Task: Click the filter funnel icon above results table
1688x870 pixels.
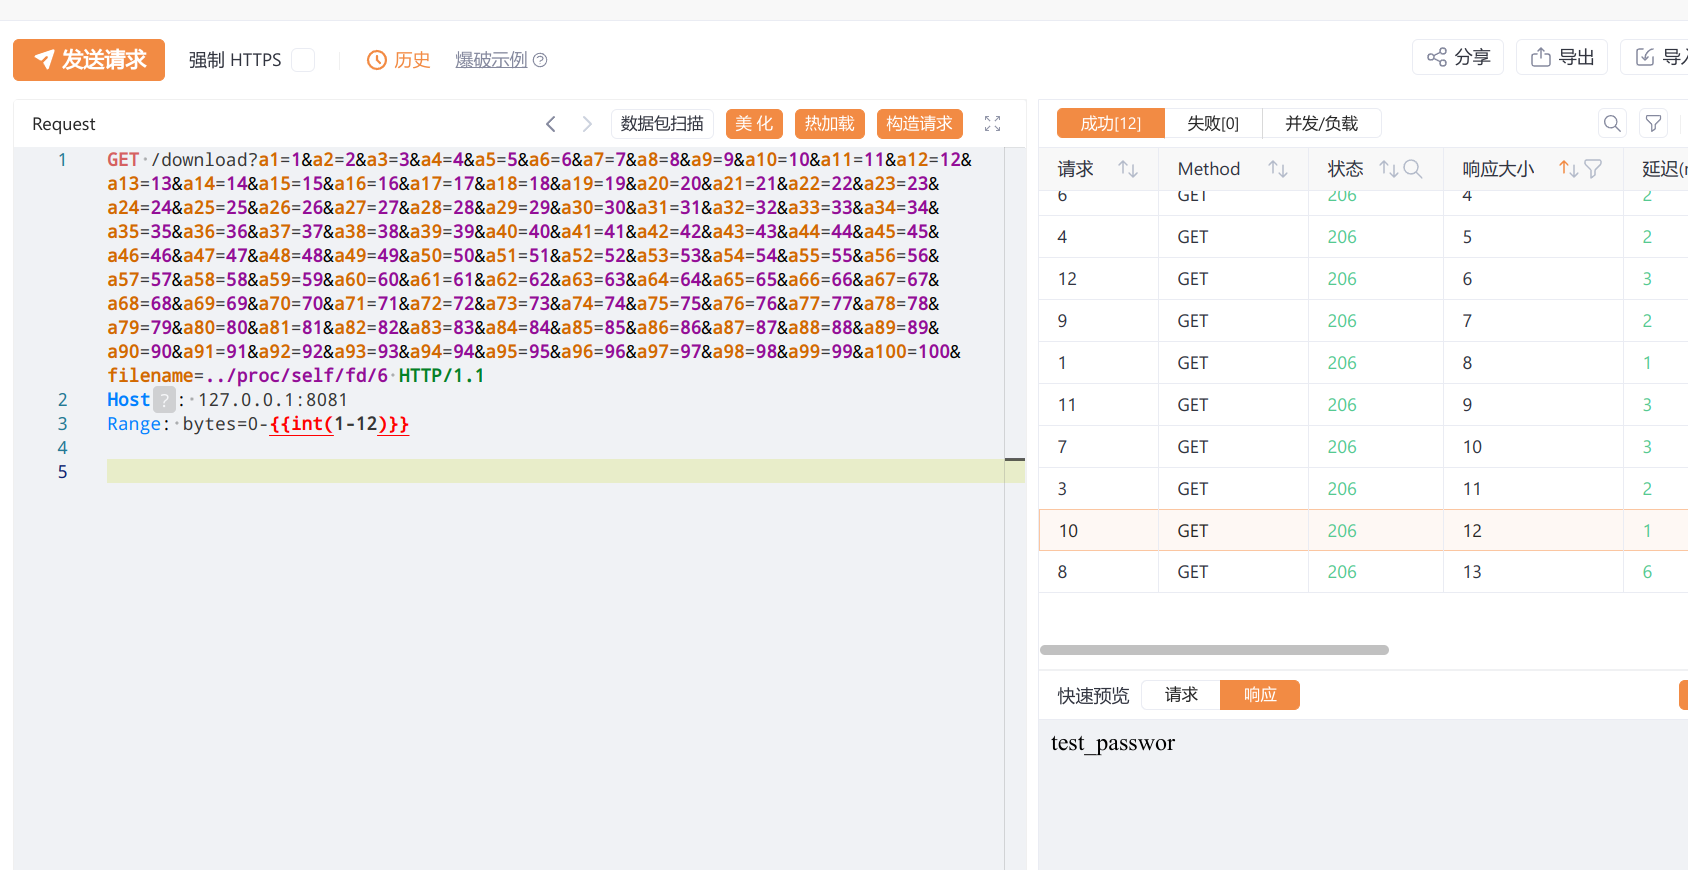Action: tap(1654, 124)
